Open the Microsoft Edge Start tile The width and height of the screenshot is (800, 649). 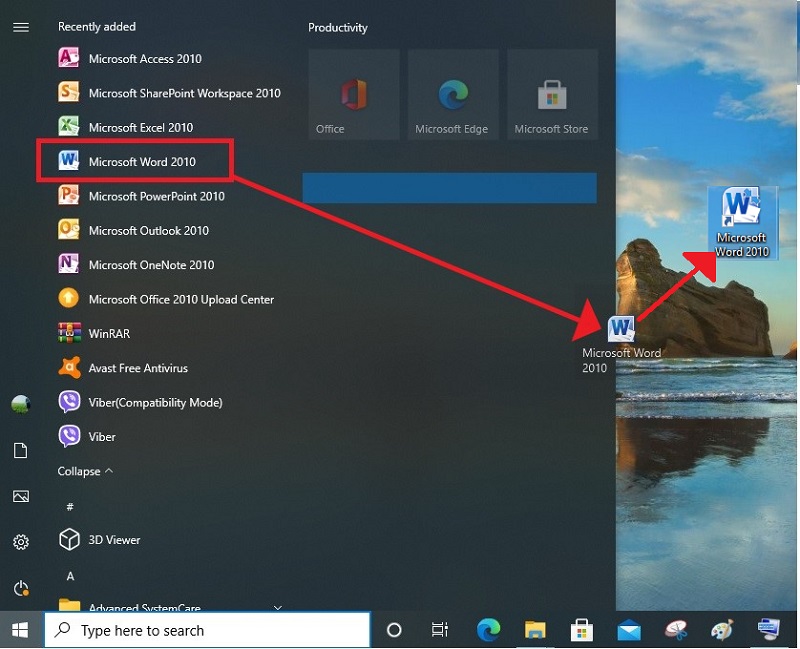coord(452,96)
